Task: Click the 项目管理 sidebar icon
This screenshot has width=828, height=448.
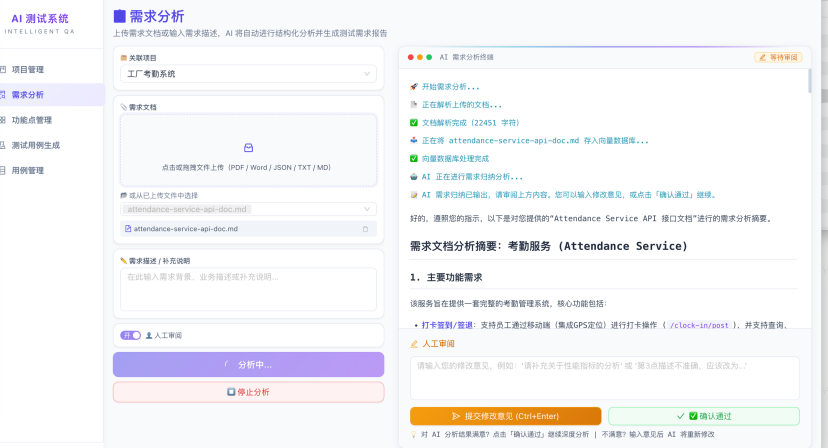Action: (x=3, y=70)
